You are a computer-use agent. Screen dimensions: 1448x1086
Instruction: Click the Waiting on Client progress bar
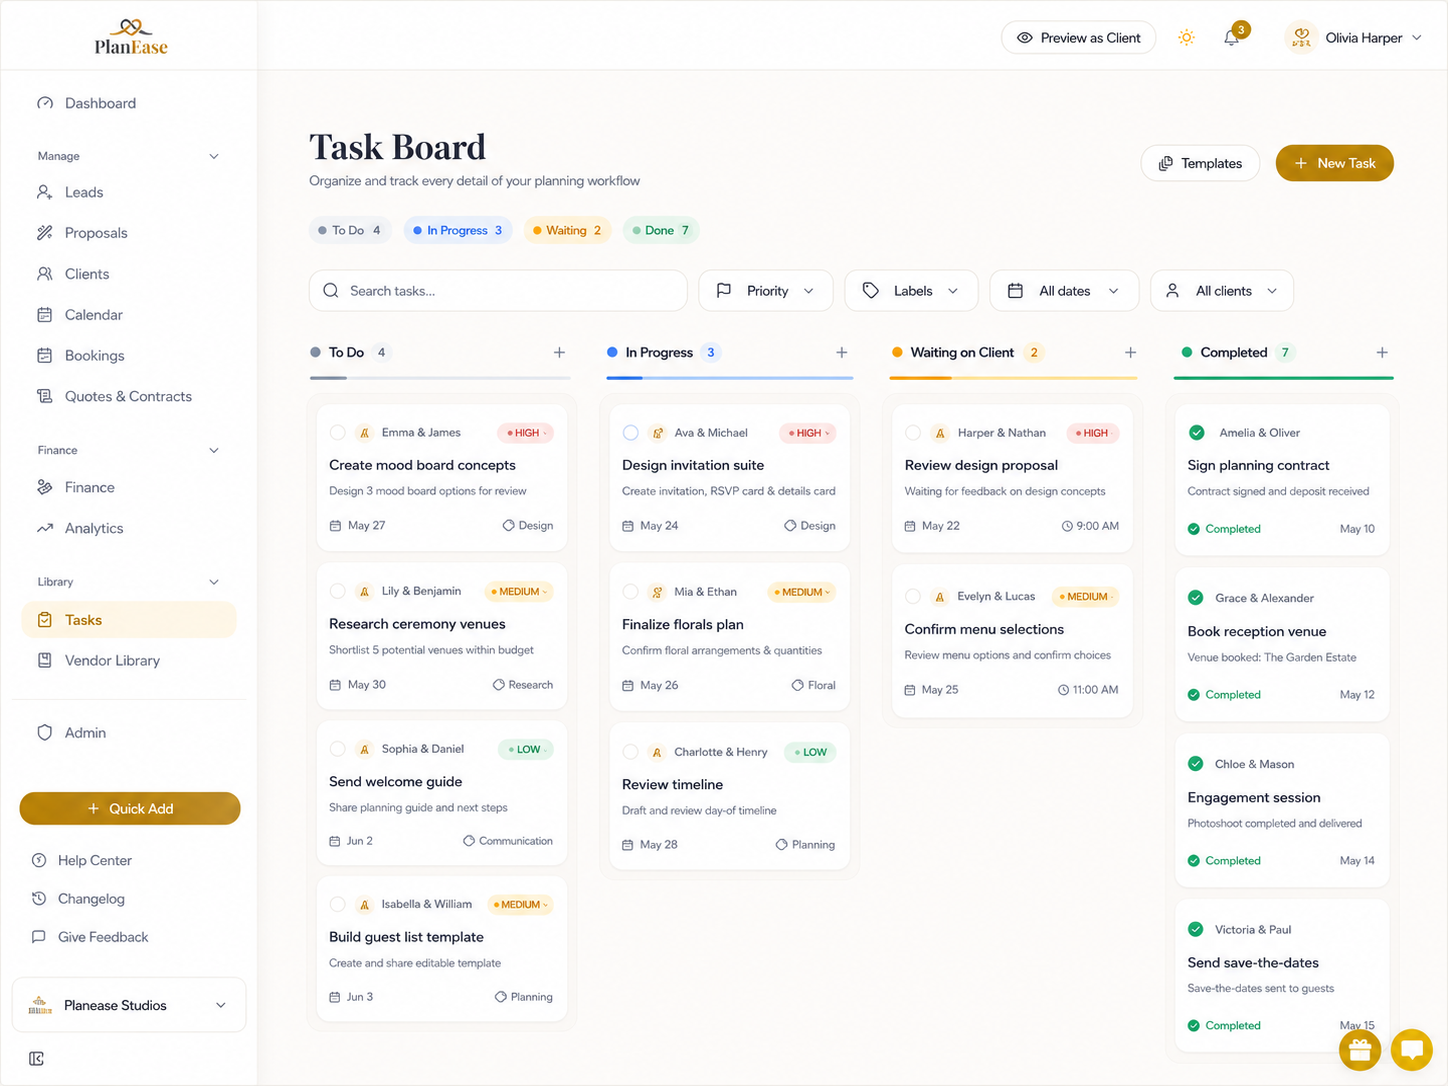click(1013, 378)
